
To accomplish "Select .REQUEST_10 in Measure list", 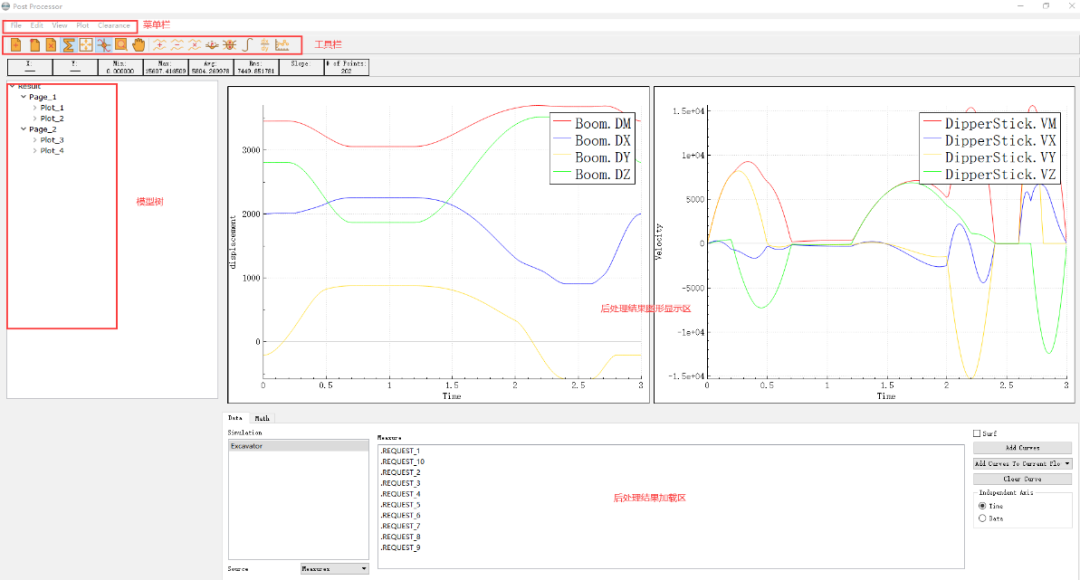I will [402, 462].
